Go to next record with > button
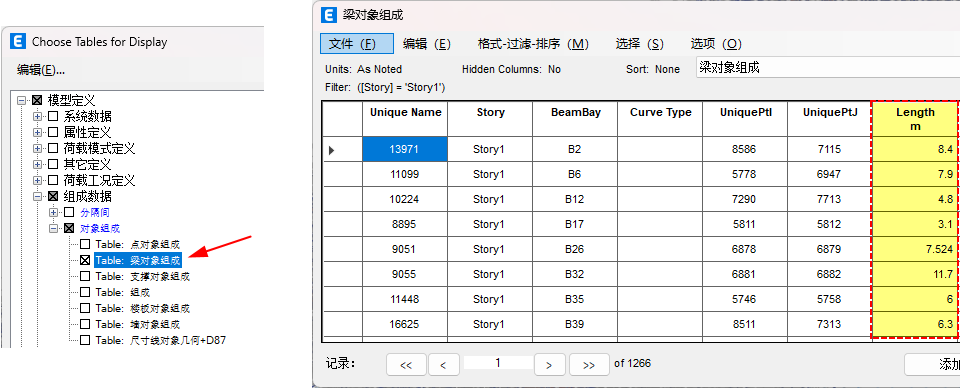Image resolution: width=960 pixels, height=388 pixels. (549, 365)
